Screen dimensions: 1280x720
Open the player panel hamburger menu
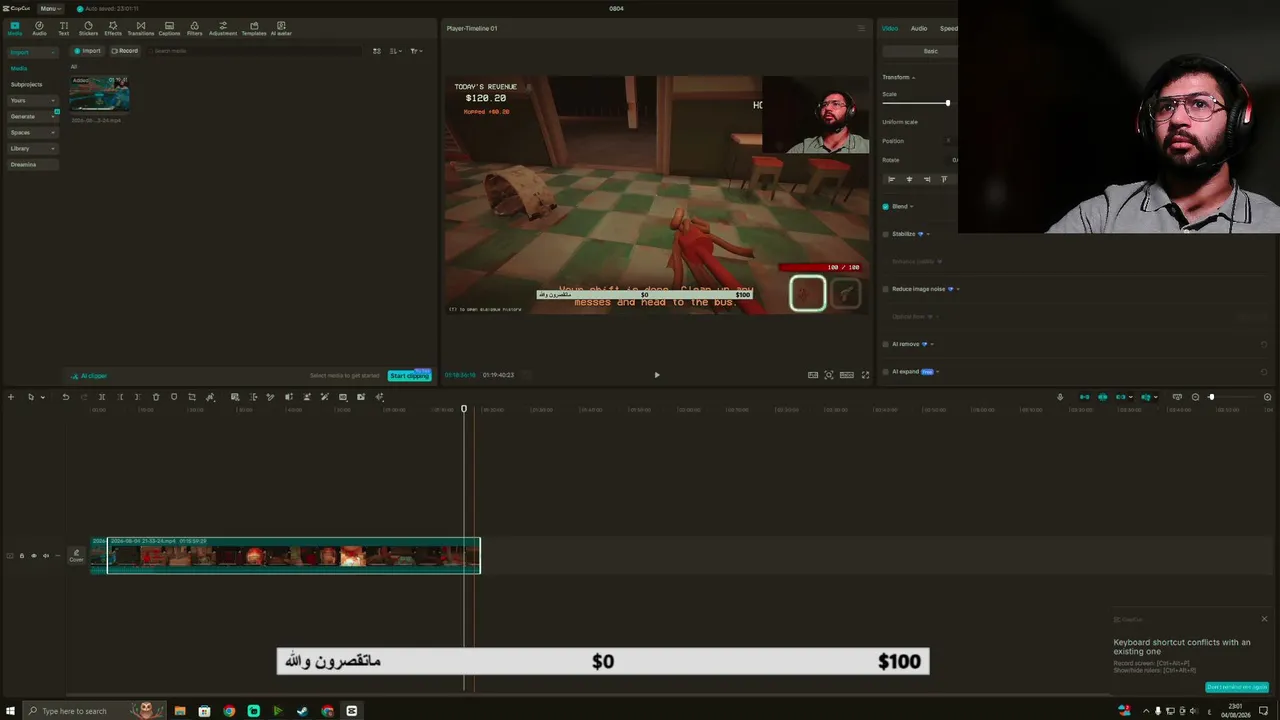(x=861, y=28)
